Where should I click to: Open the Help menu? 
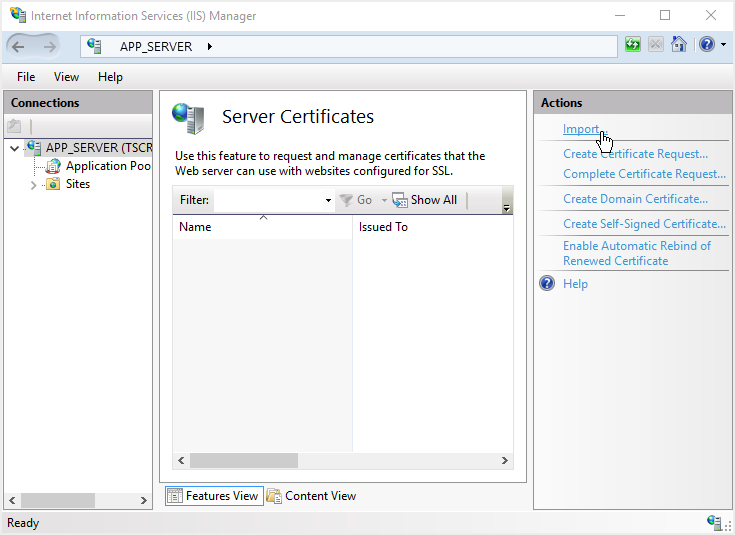click(110, 77)
